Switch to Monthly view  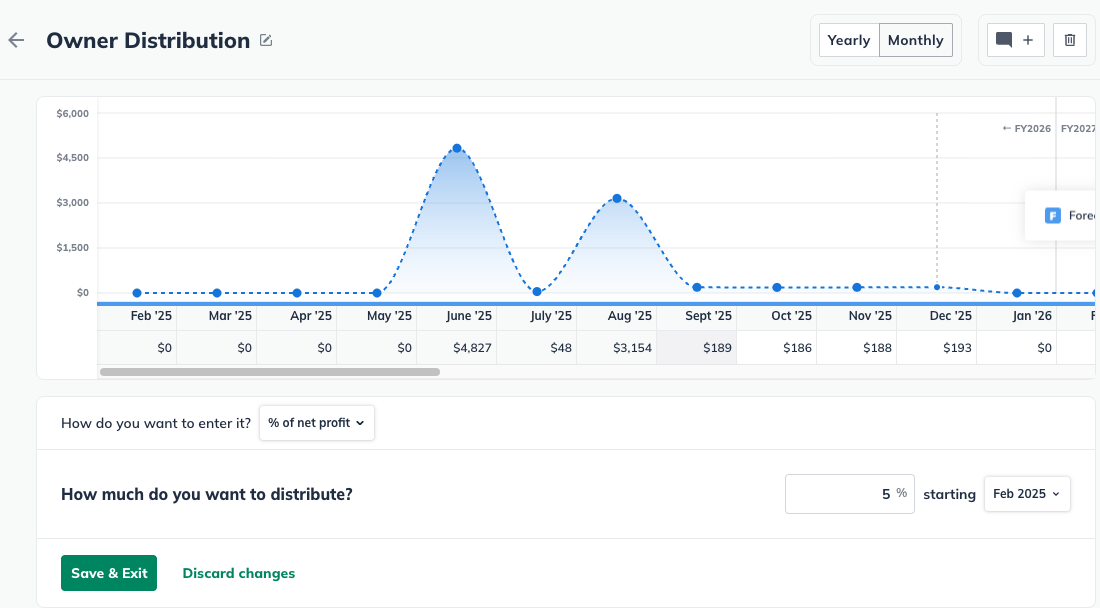coord(915,40)
